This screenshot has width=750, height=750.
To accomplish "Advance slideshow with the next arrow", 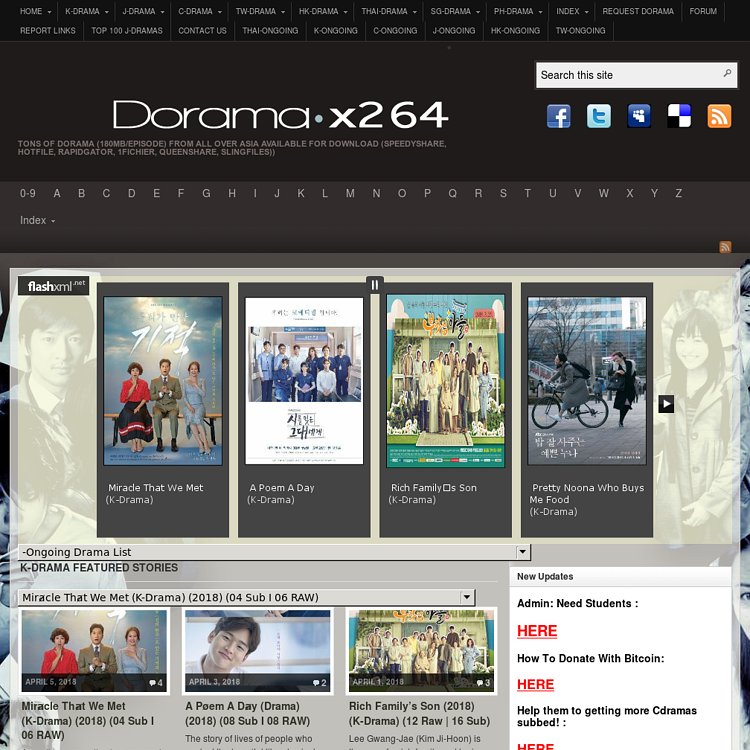I will click(666, 404).
